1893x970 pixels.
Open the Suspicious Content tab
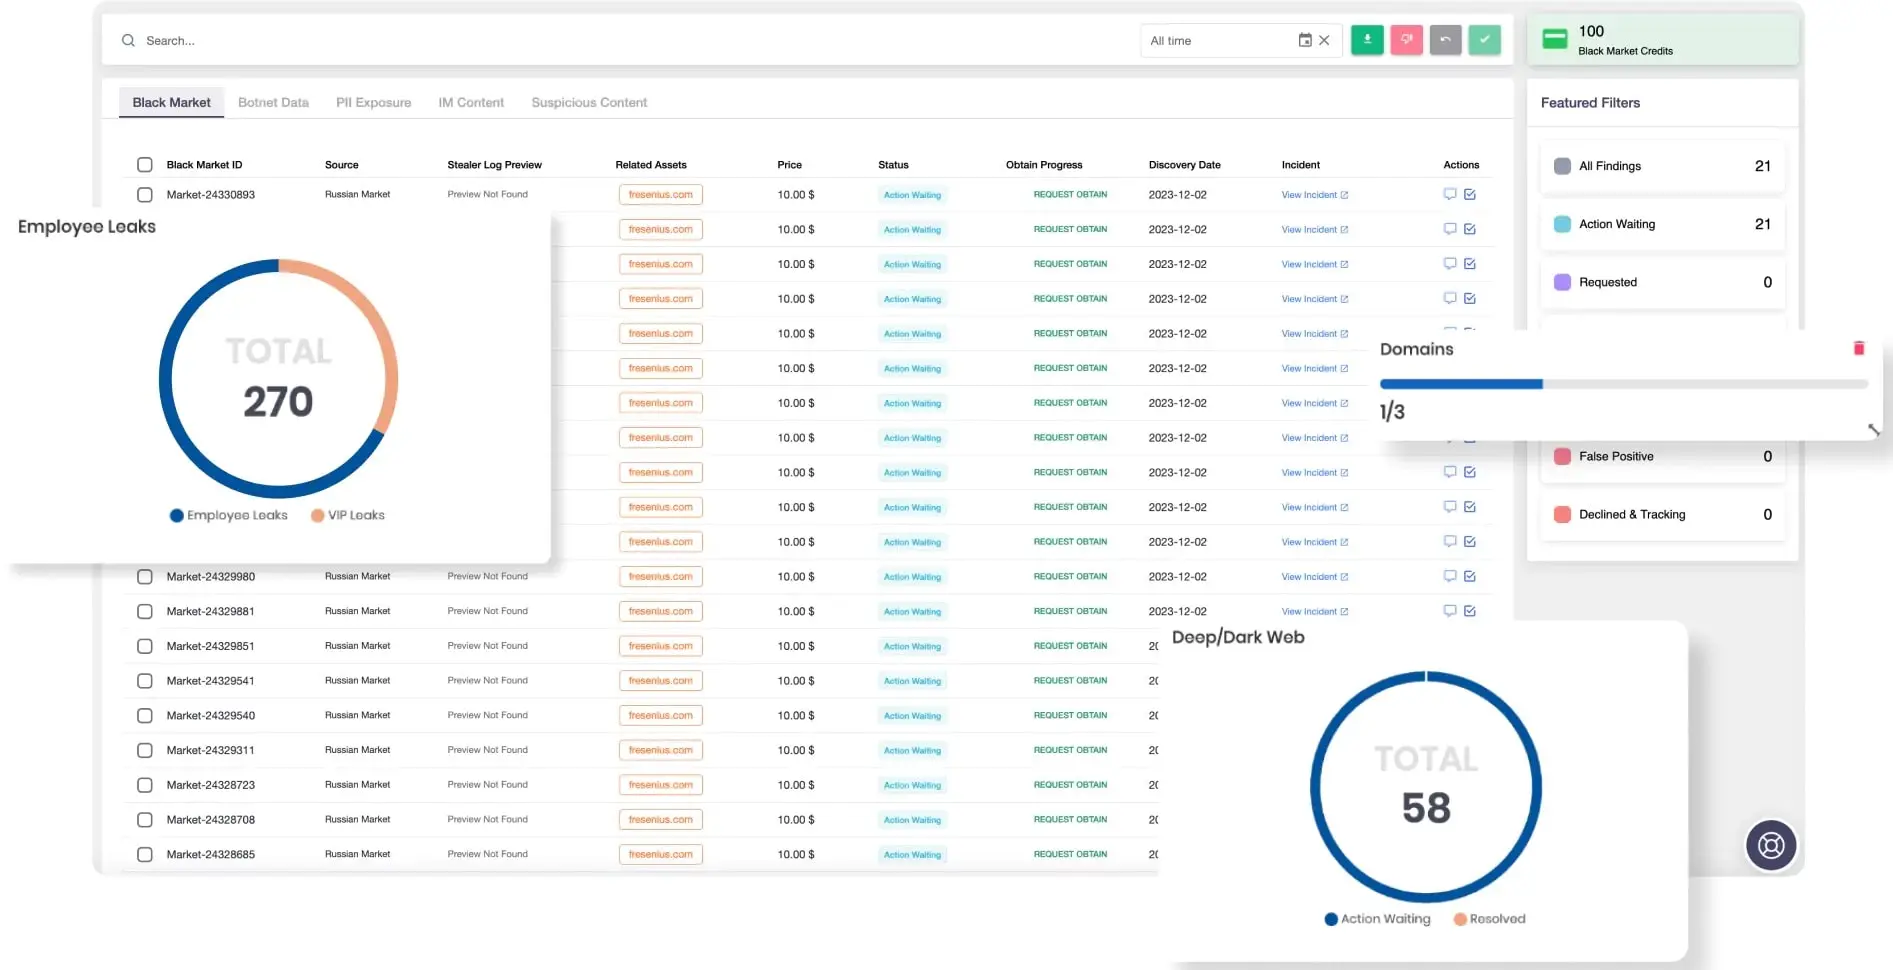(x=589, y=102)
